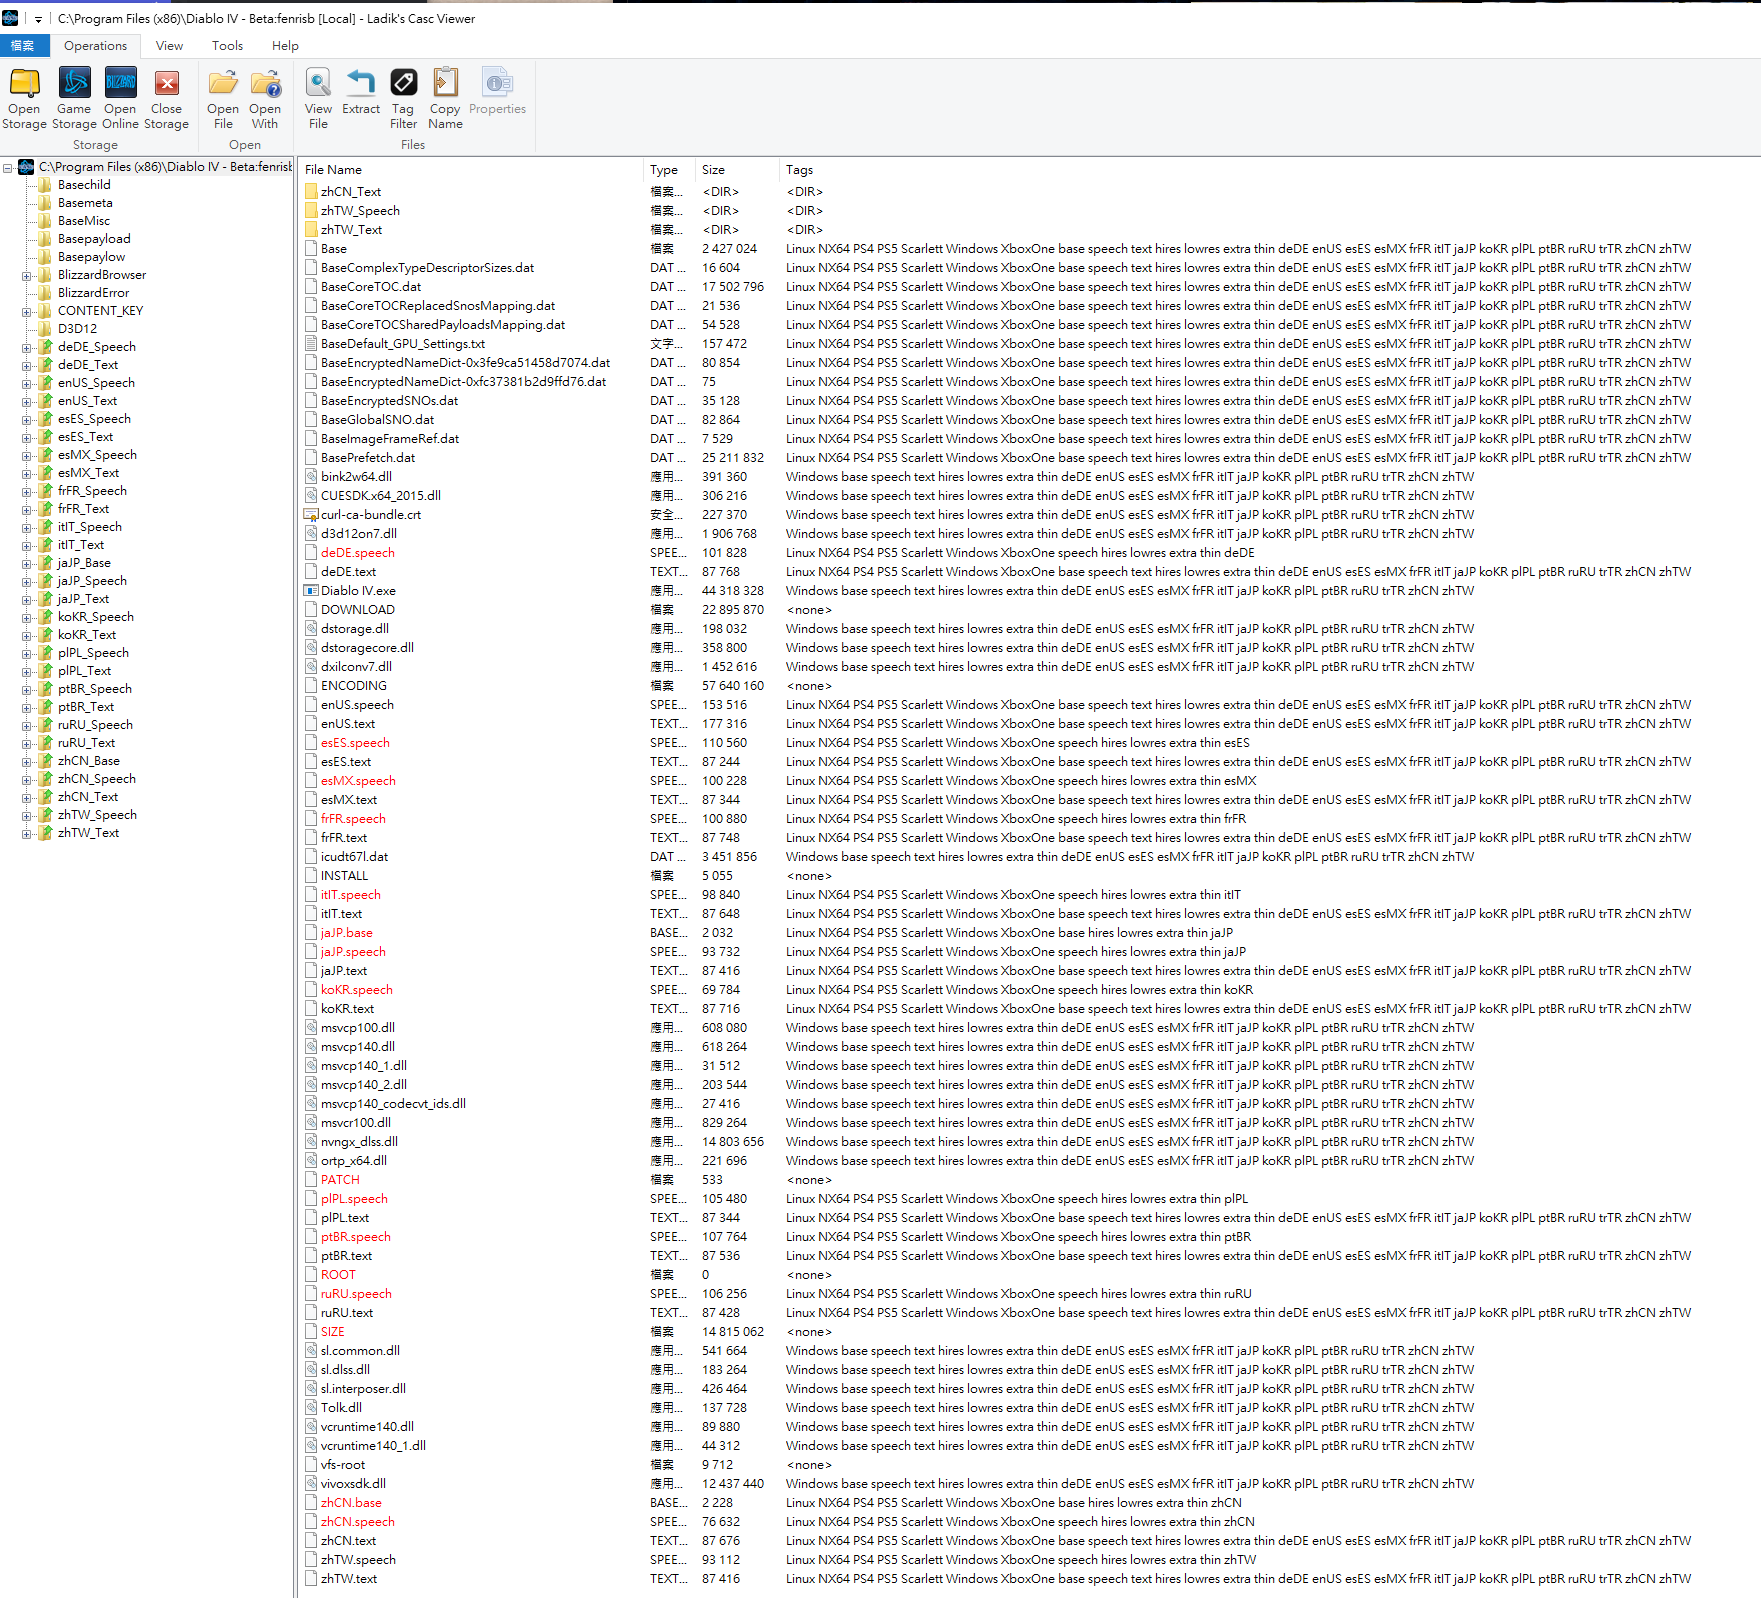Open the View menu
1761x1598 pixels.
coord(169,45)
